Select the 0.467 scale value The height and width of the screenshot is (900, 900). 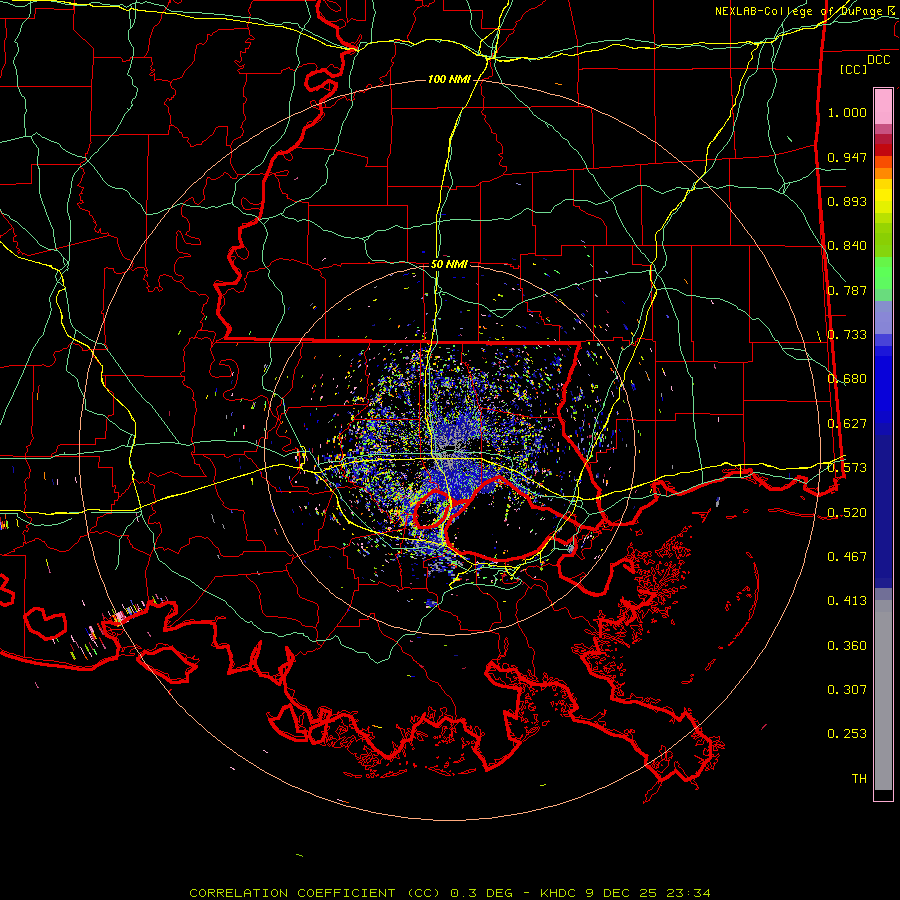[847, 557]
